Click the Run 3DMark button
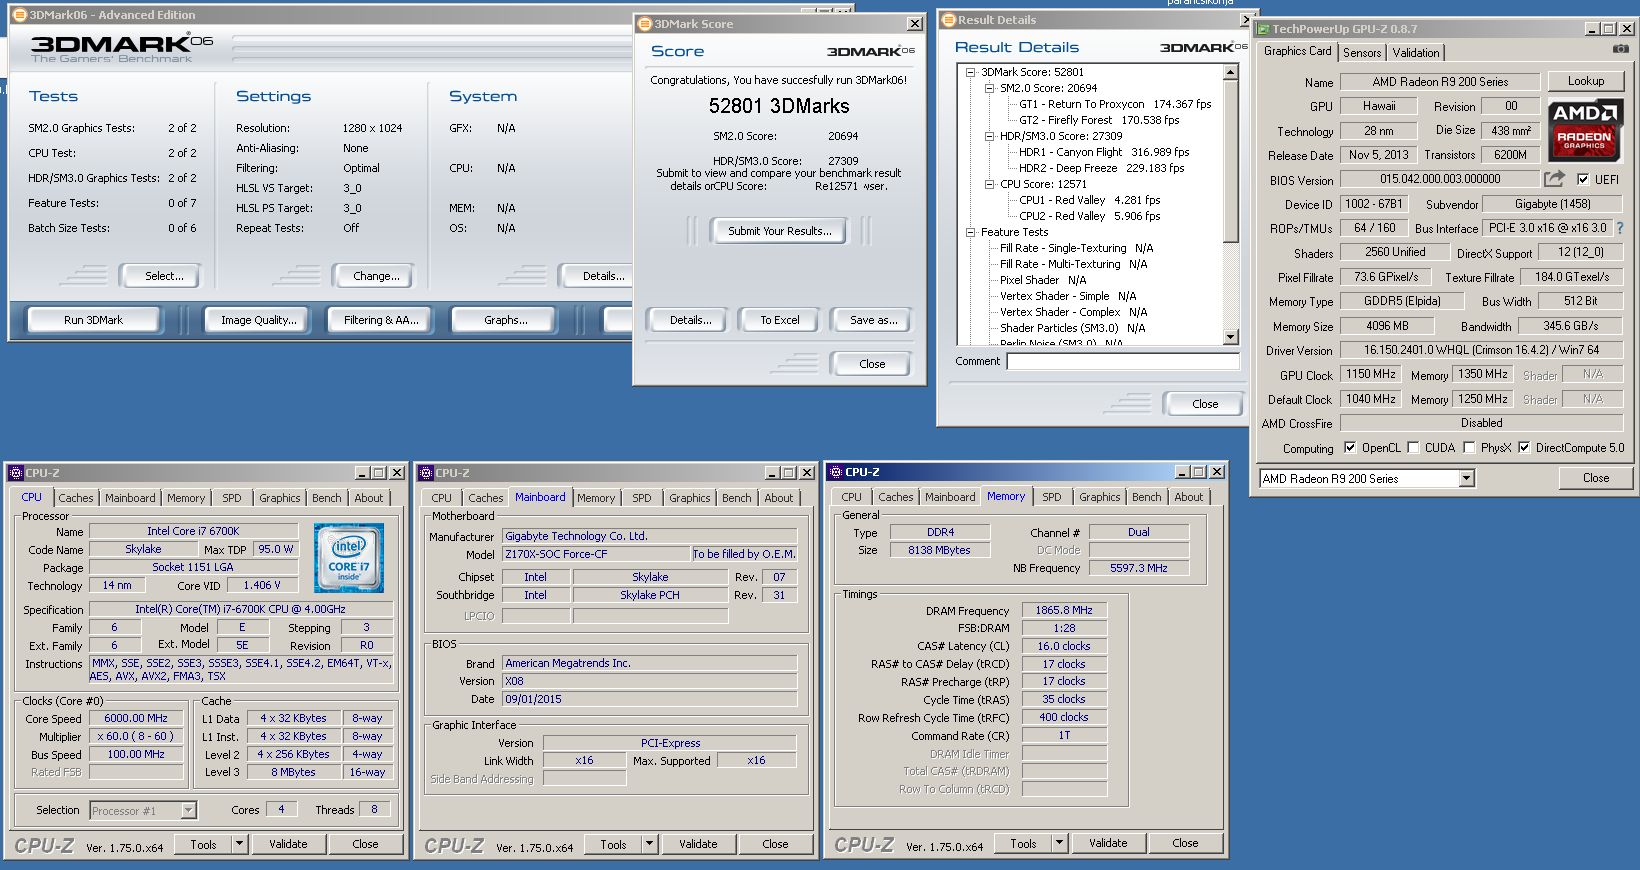 click(x=93, y=320)
